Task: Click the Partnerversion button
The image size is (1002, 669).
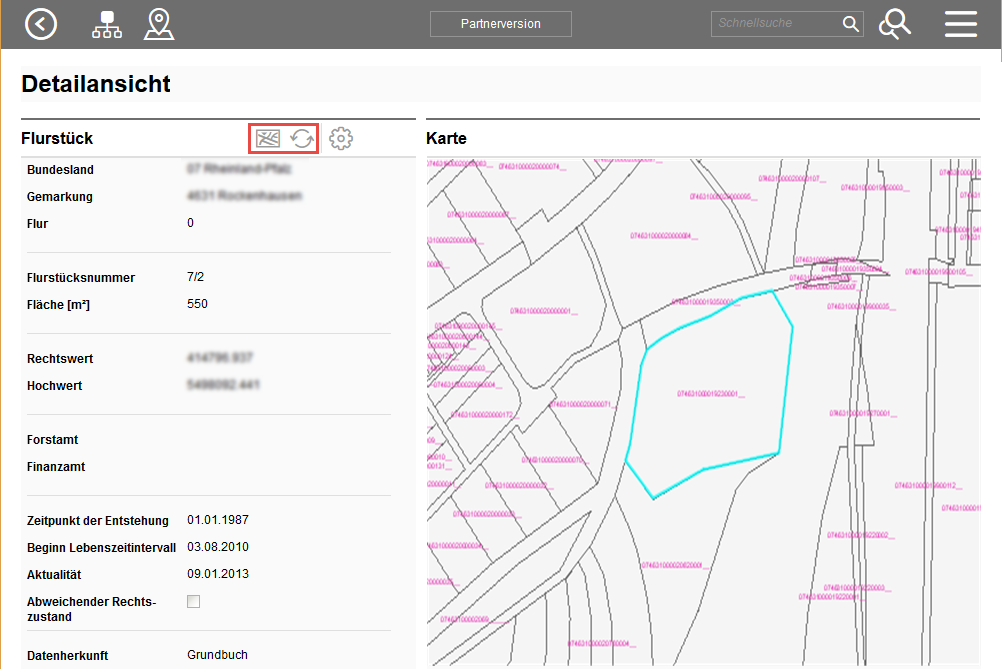Action: coord(500,24)
